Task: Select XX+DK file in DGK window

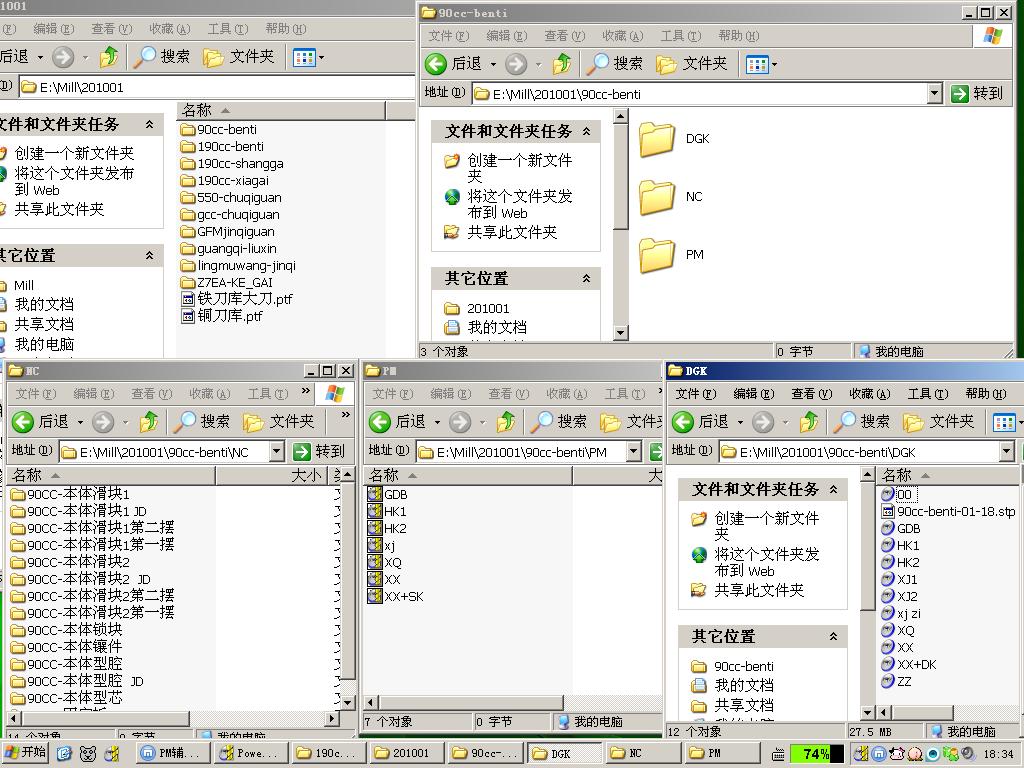Action: pos(909,665)
